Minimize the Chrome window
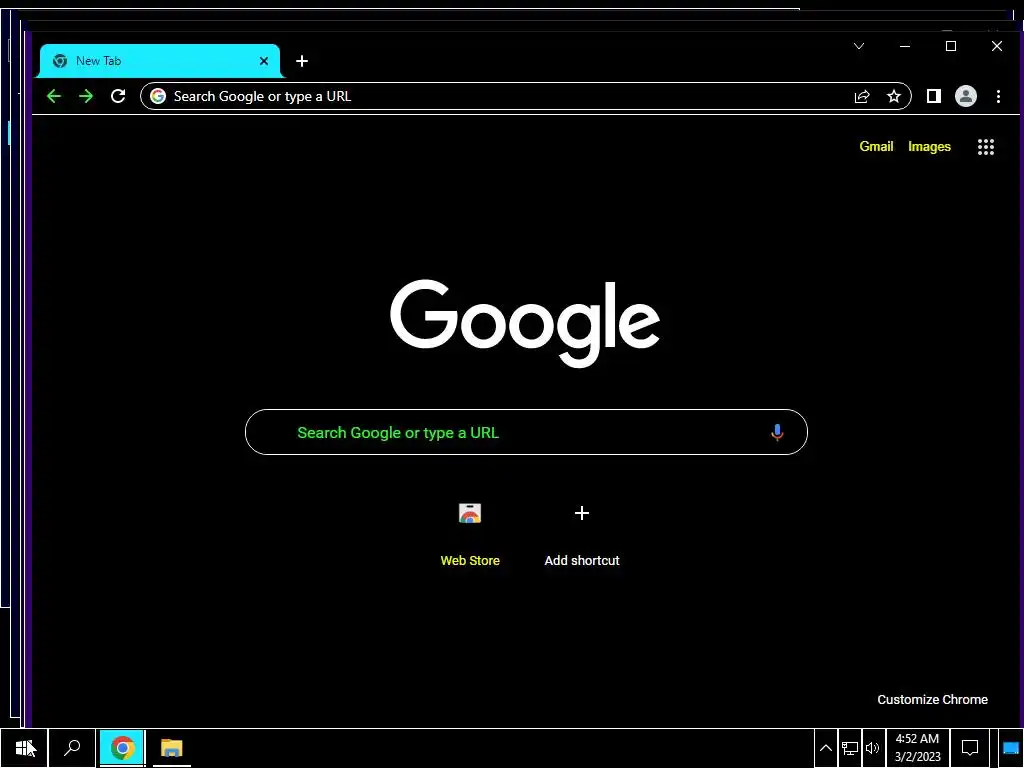Screen dimensions: 1024x768 pyautogui.click(x=905, y=46)
